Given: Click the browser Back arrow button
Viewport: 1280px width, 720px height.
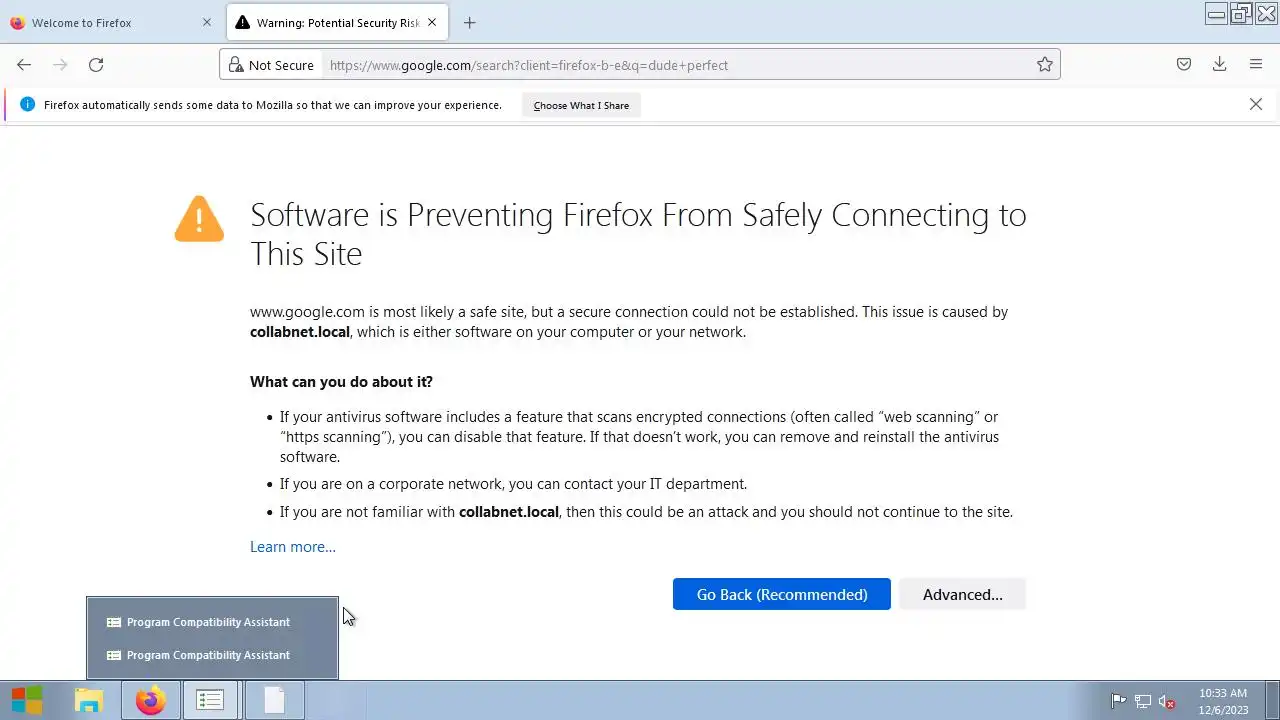Looking at the screenshot, I should click(24, 65).
